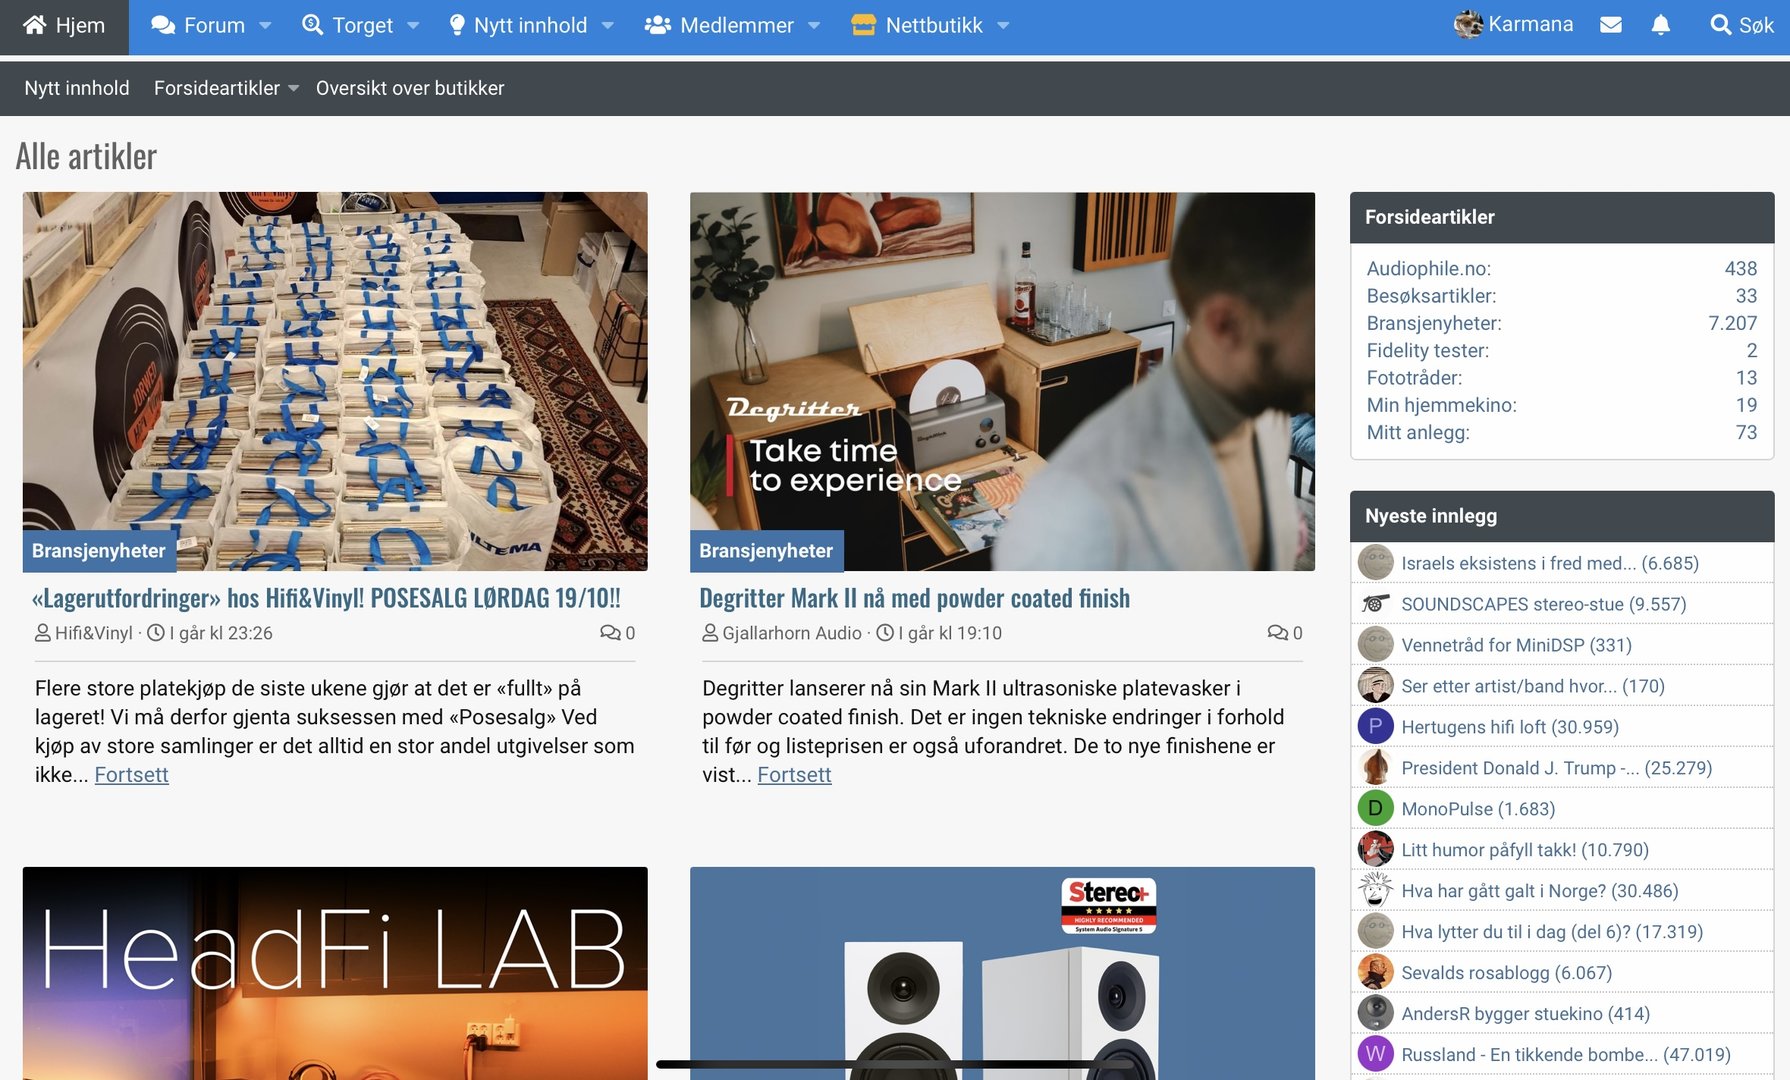Expand the Medlemmer dropdown arrow
The image size is (1790, 1080).
point(814,26)
